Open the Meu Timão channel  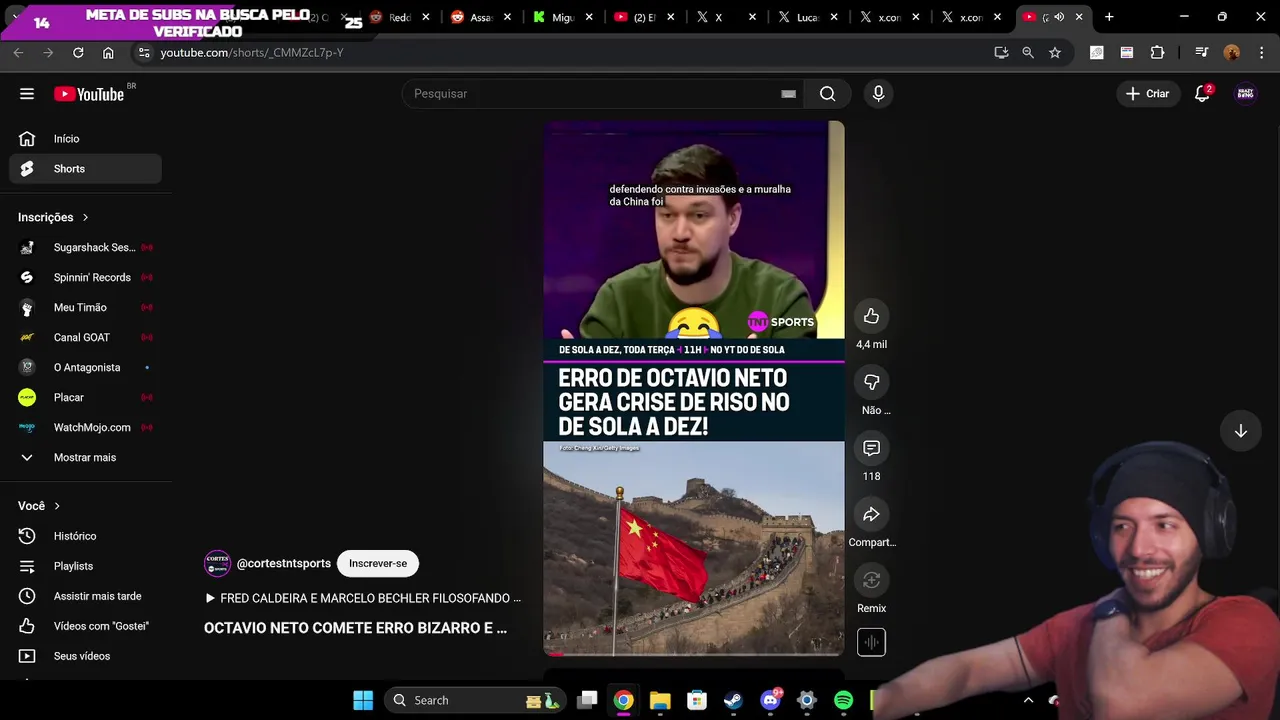(x=85, y=307)
